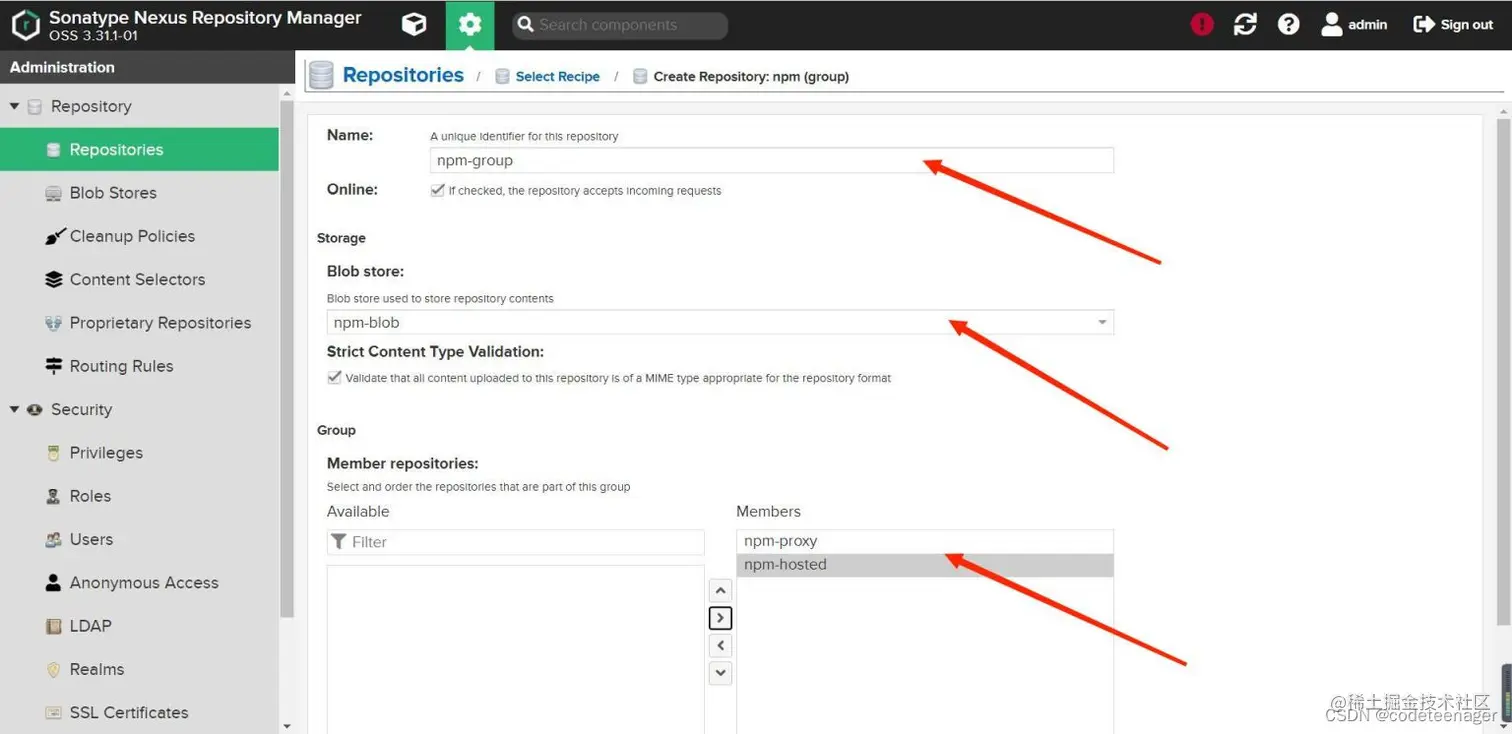The height and width of the screenshot is (734, 1512).
Task: Click the Anonymous Access person icon
Action: (x=54, y=583)
